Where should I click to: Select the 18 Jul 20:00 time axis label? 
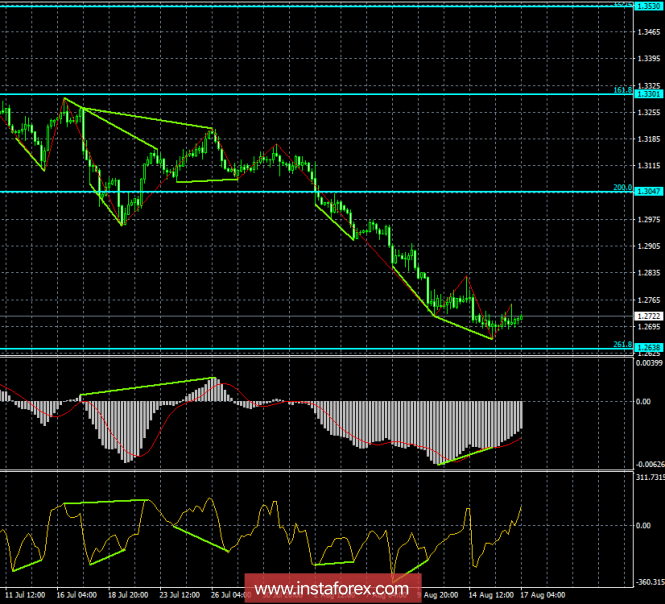[128, 595]
